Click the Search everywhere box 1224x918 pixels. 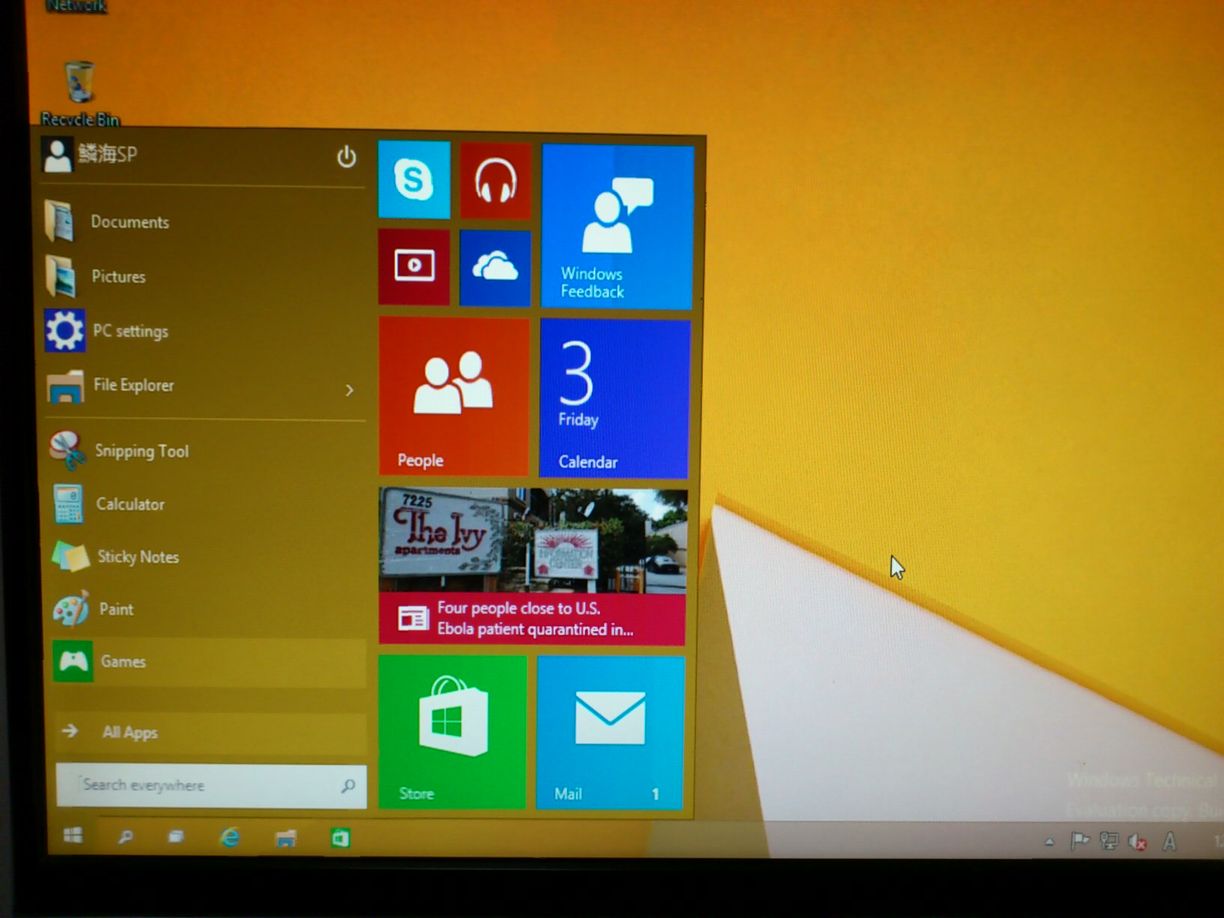pyautogui.click(x=211, y=786)
